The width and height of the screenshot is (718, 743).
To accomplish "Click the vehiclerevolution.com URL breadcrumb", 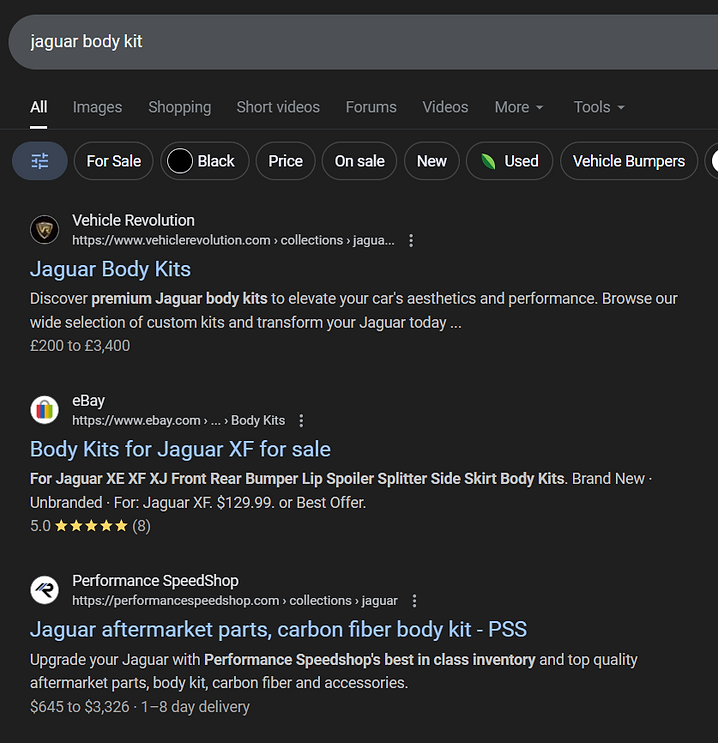I will [233, 241].
